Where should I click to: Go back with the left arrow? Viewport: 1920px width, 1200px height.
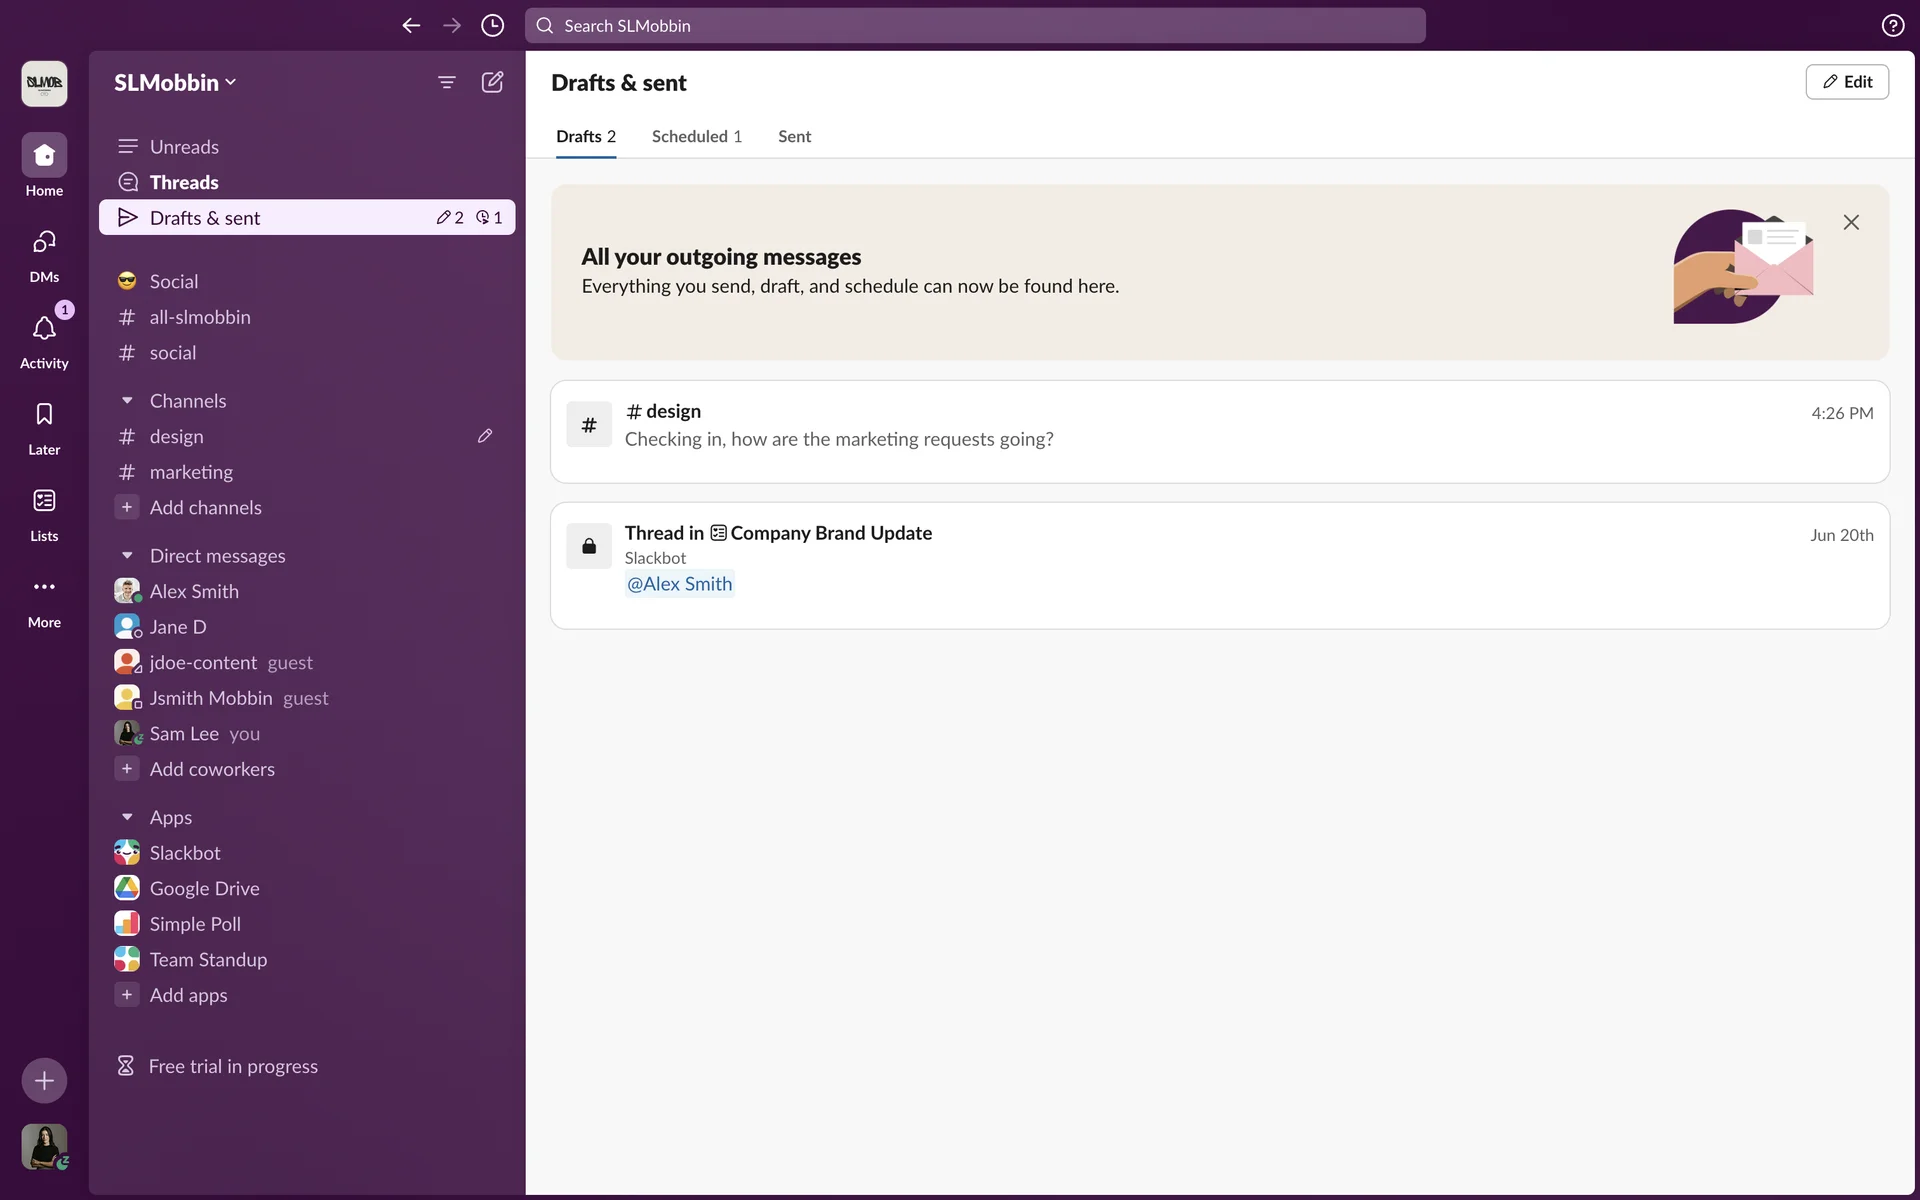(411, 26)
